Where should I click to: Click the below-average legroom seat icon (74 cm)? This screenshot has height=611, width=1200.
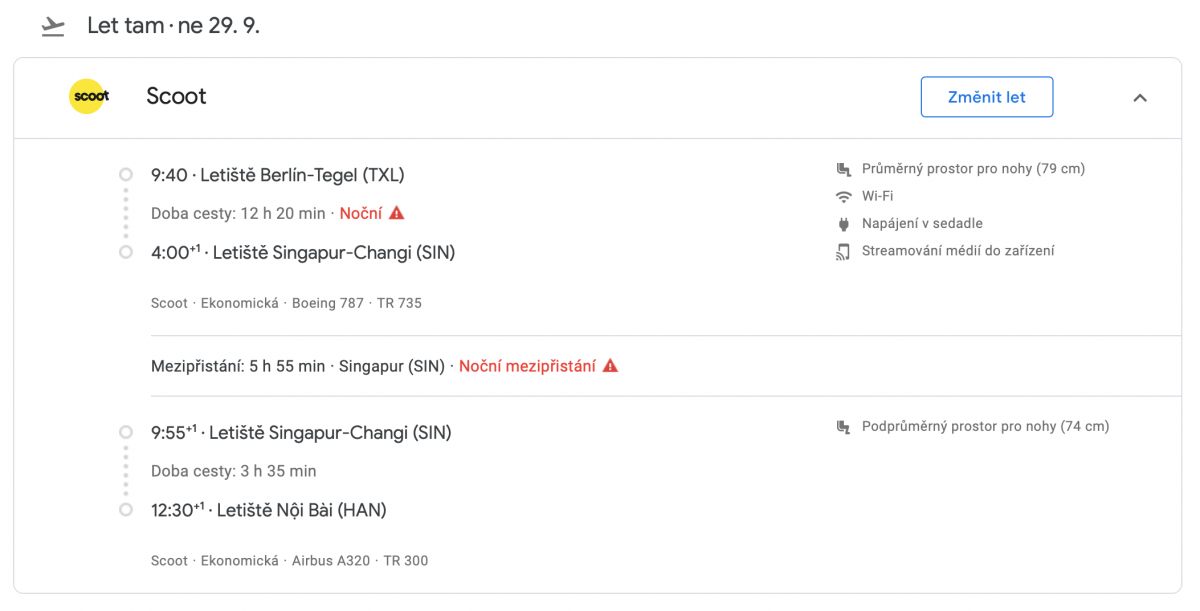(x=844, y=427)
